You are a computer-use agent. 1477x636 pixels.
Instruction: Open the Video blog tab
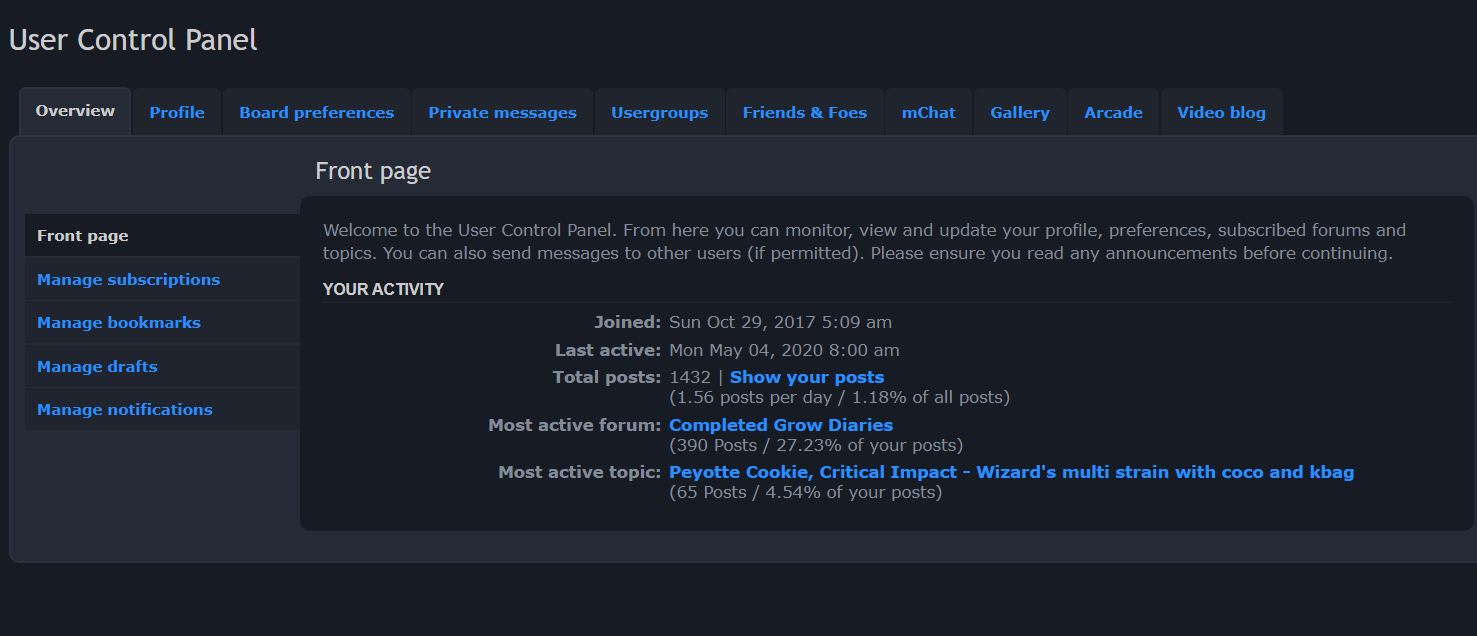[1221, 113]
